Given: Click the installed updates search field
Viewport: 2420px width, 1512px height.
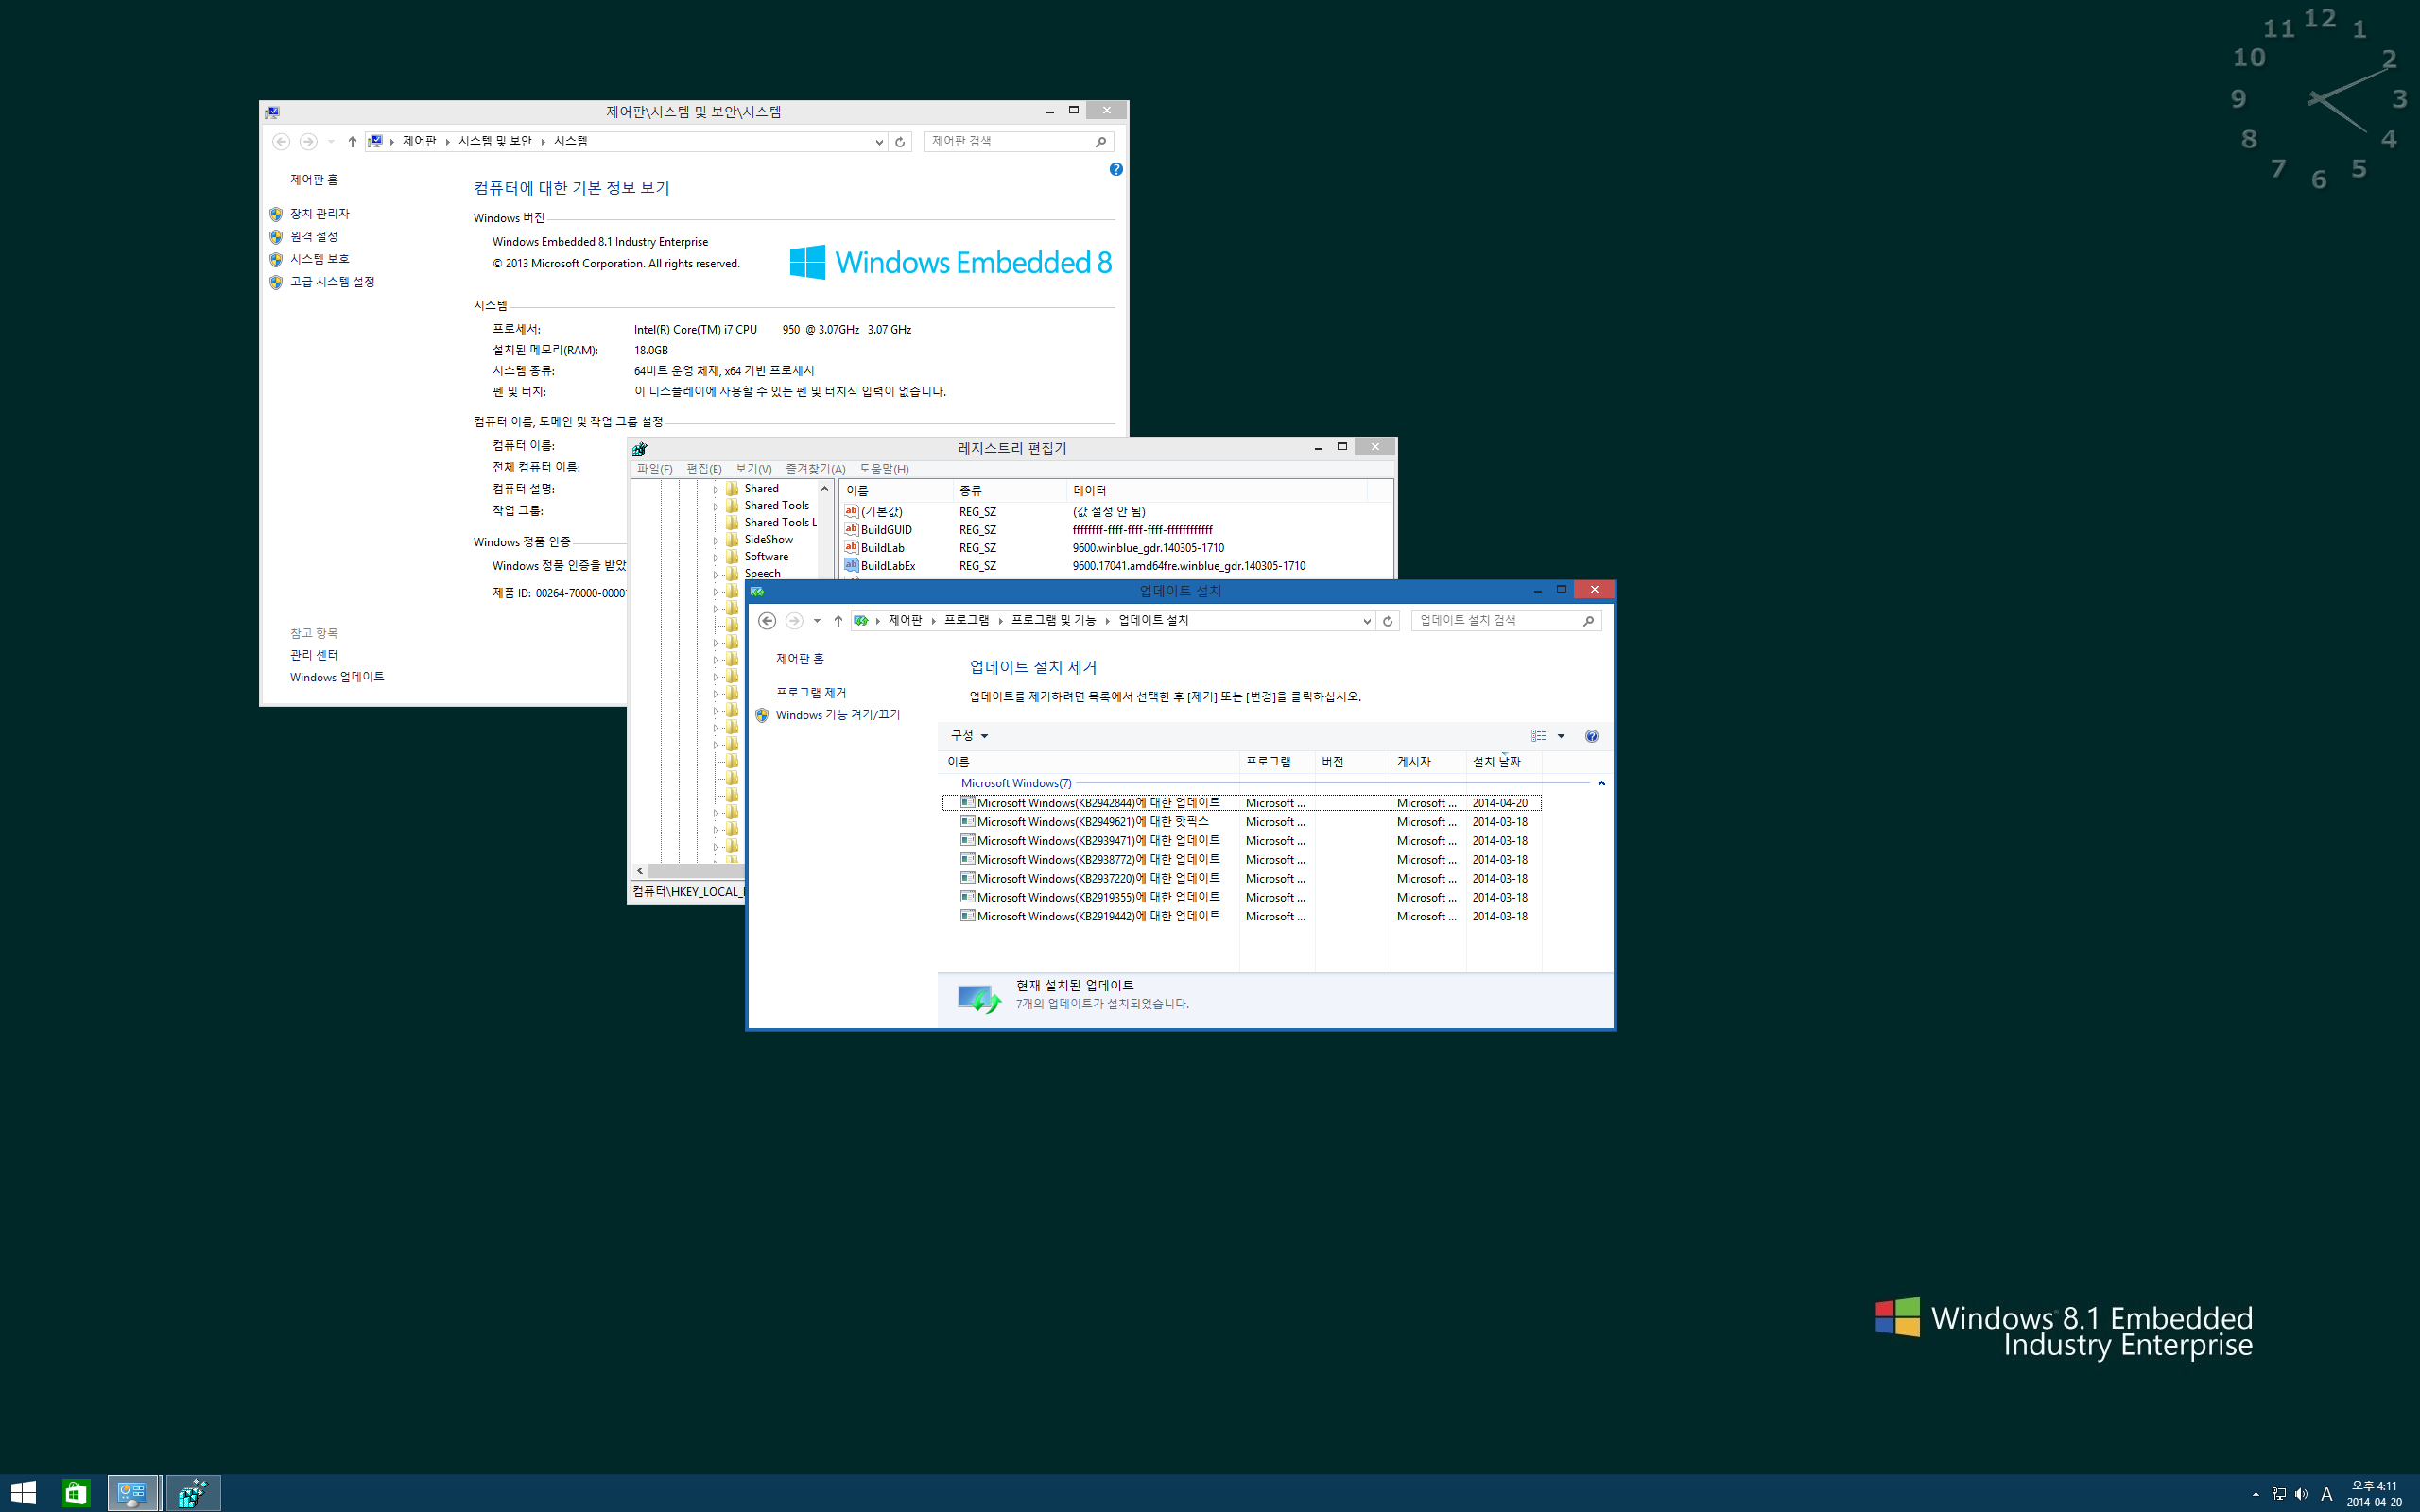Looking at the screenshot, I should click(1506, 621).
